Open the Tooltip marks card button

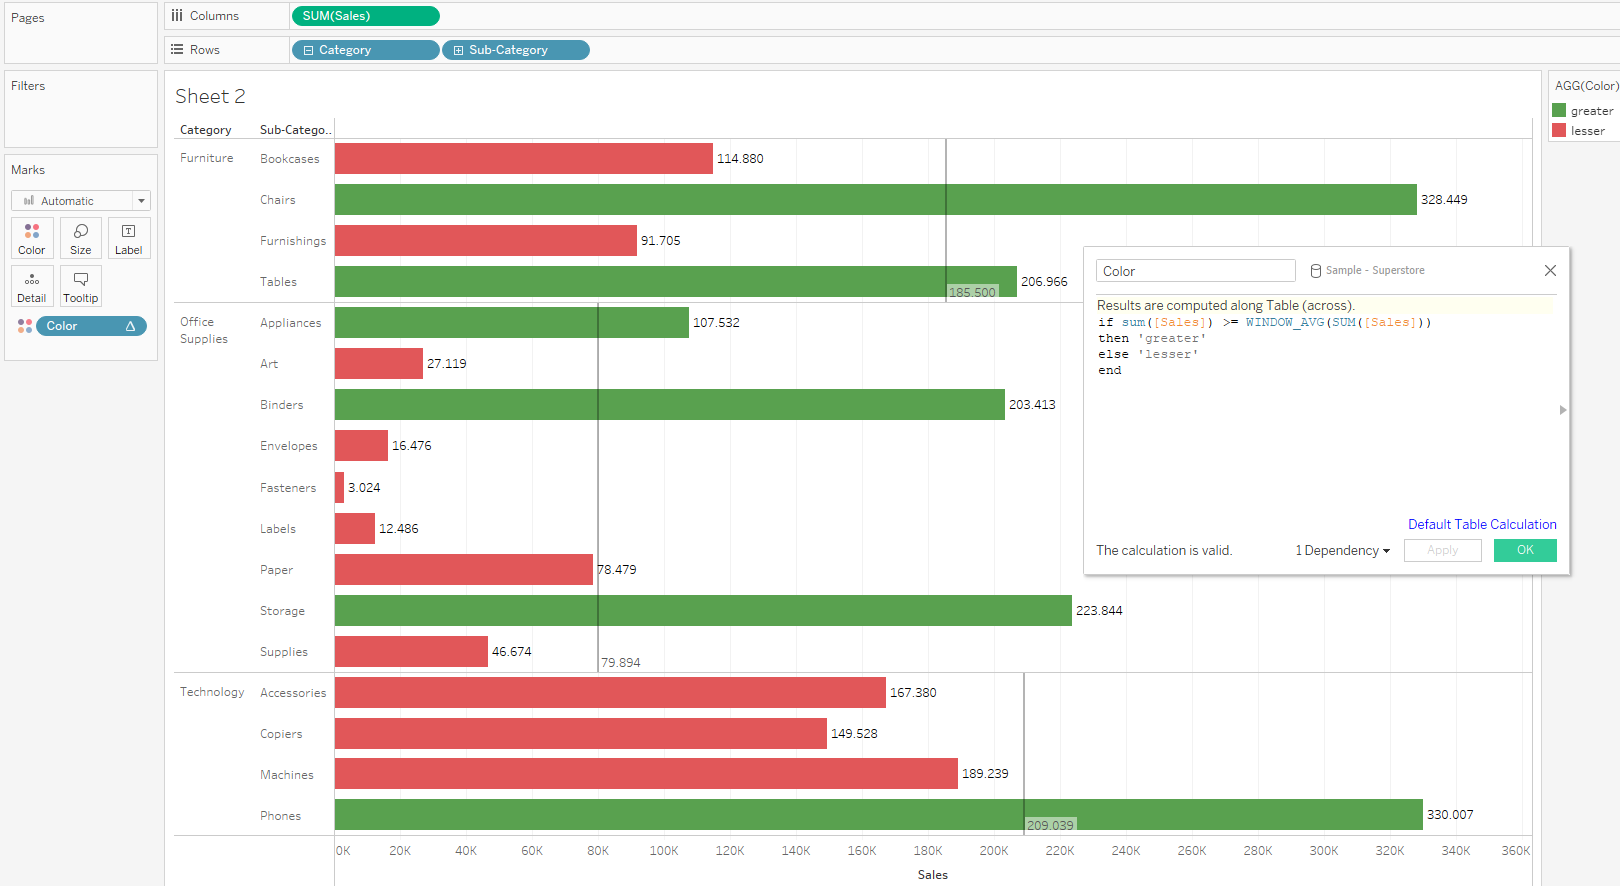pos(81,286)
